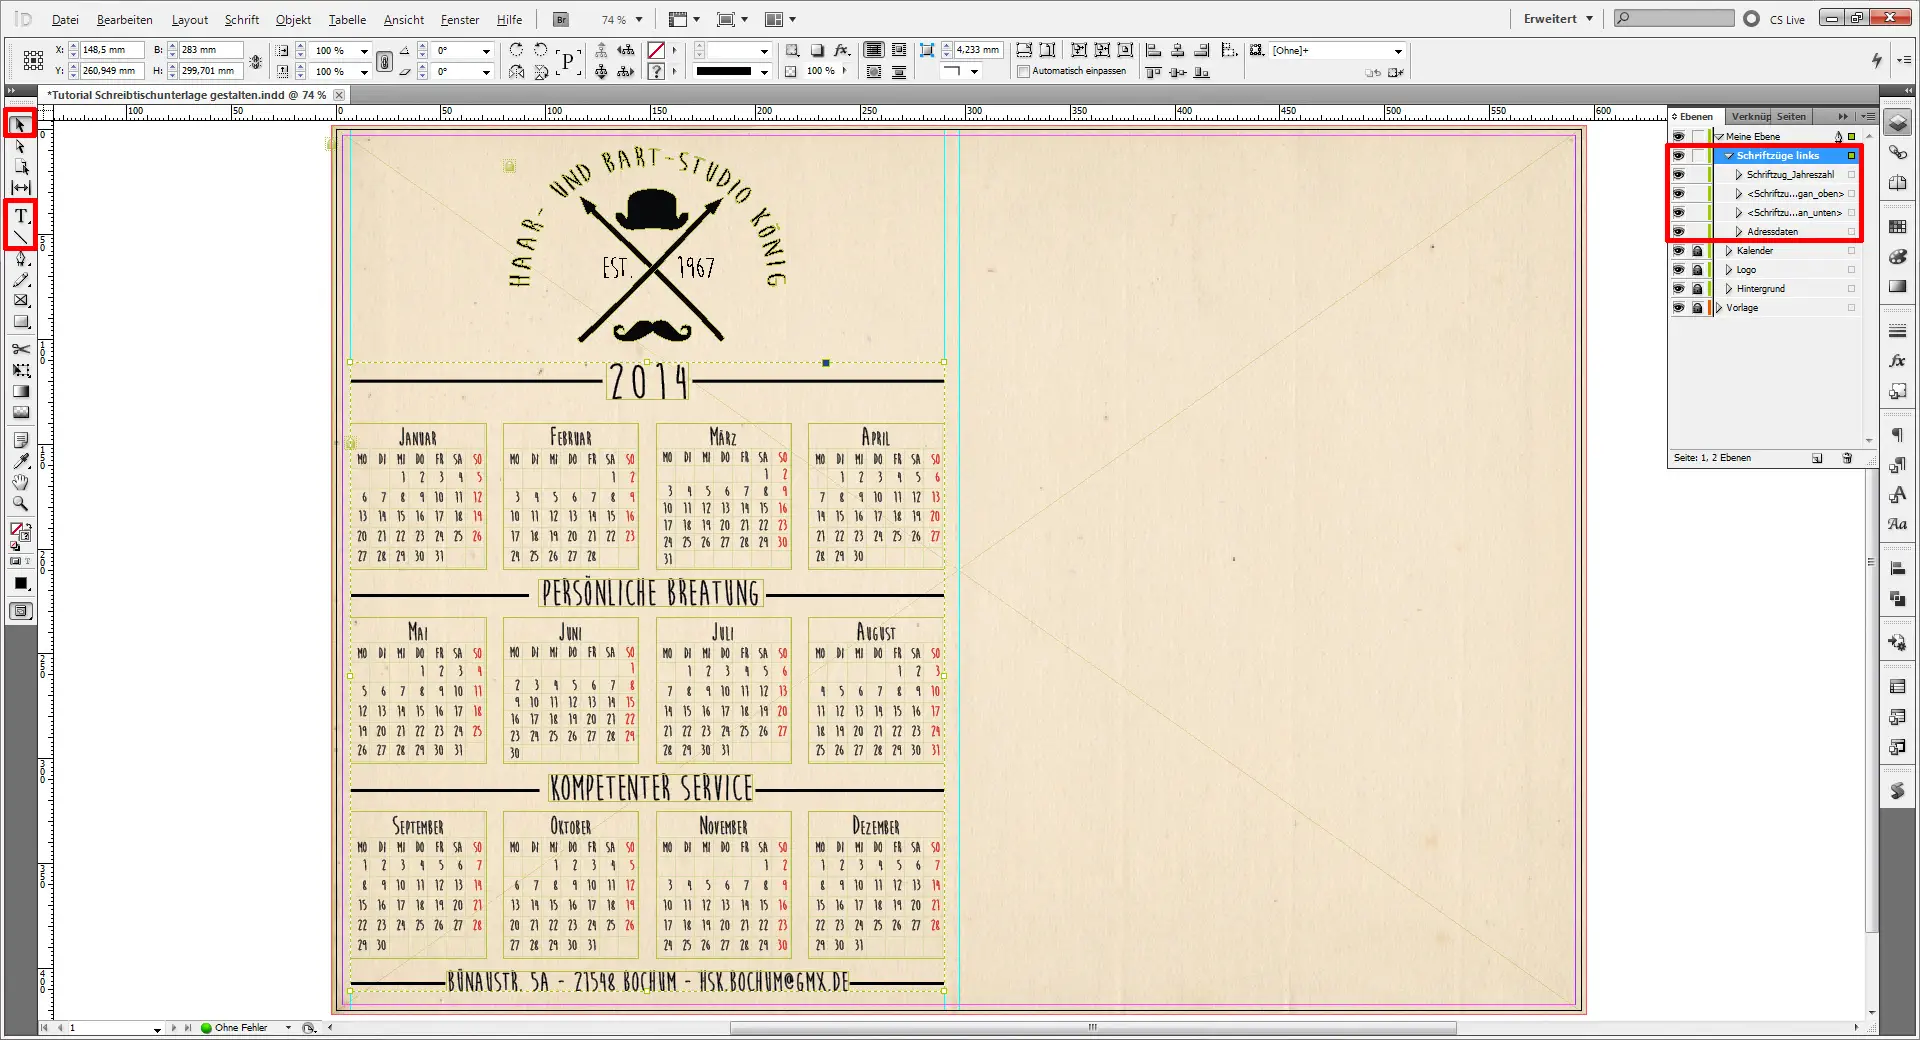Pick the Scissors tool in the toolbox

click(21, 349)
